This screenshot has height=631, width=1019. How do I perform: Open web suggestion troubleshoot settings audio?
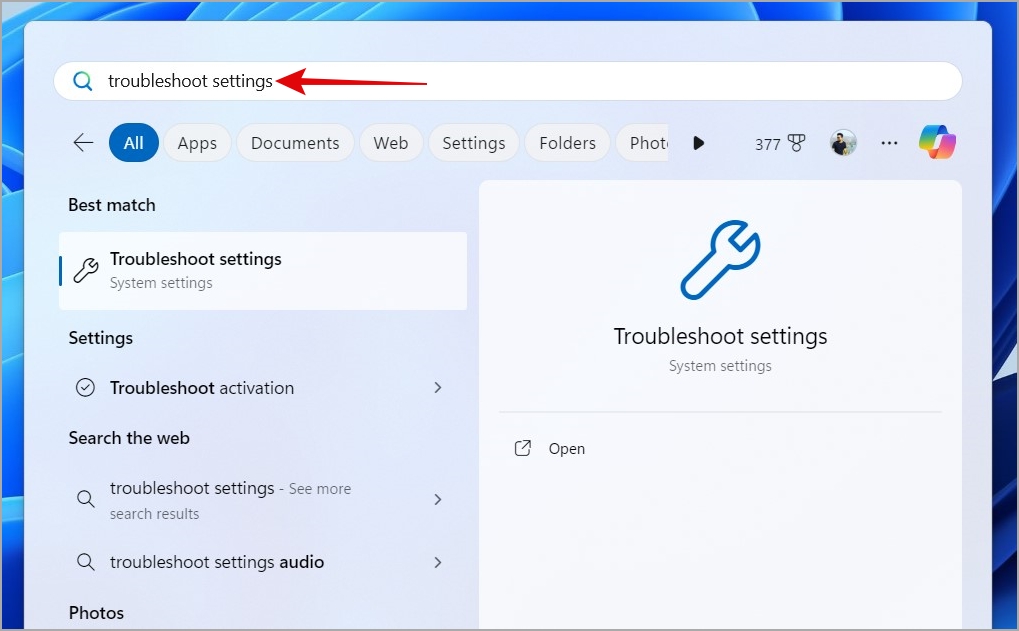tap(263, 562)
